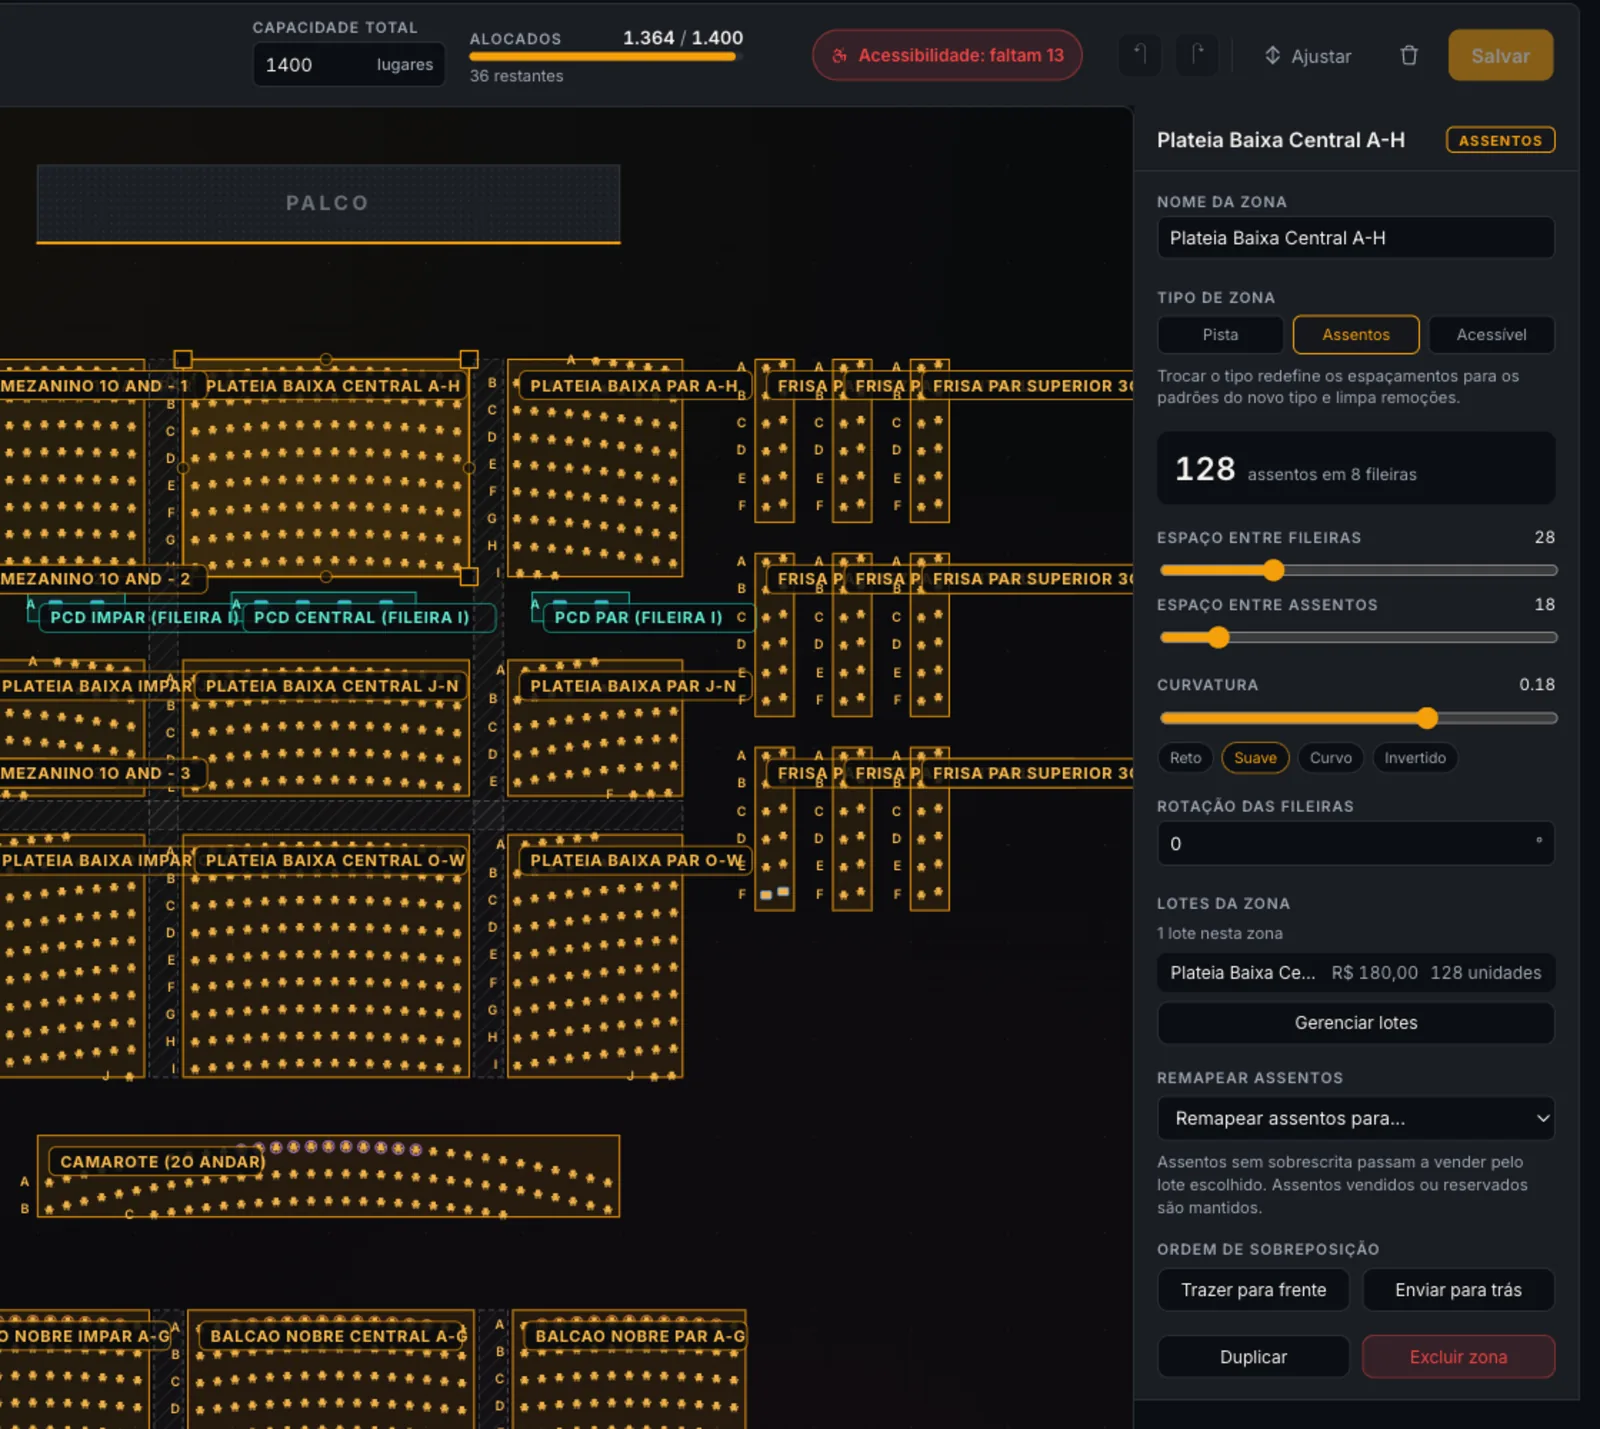This screenshot has width=1600, height=1429.
Task: Click the ASSENTOS badge in panel header
Action: click(1500, 140)
